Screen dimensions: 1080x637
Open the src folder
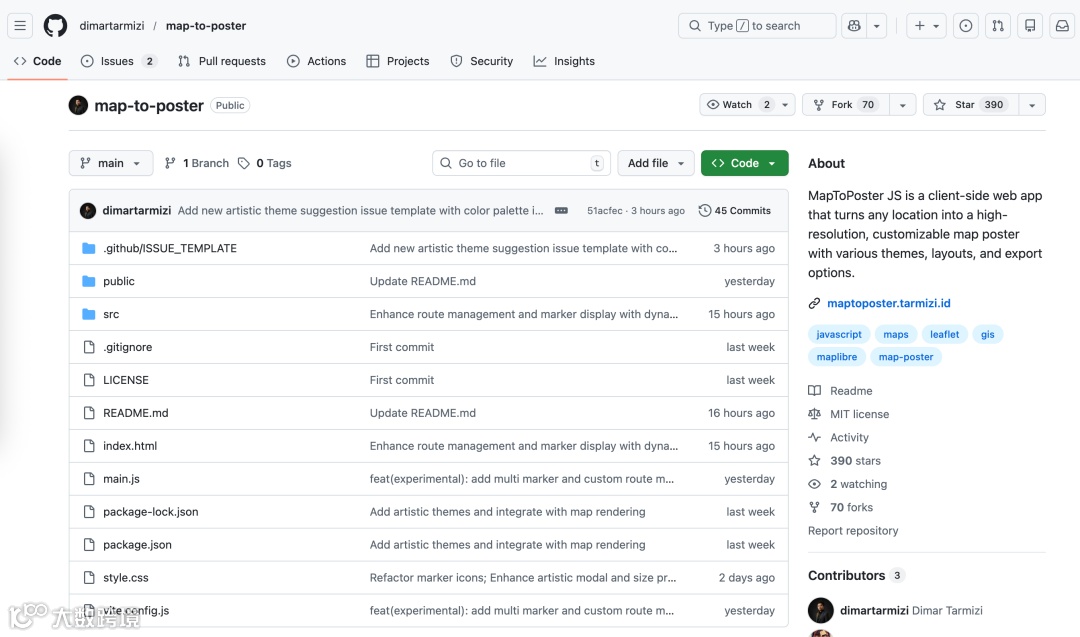pyautogui.click(x=111, y=314)
